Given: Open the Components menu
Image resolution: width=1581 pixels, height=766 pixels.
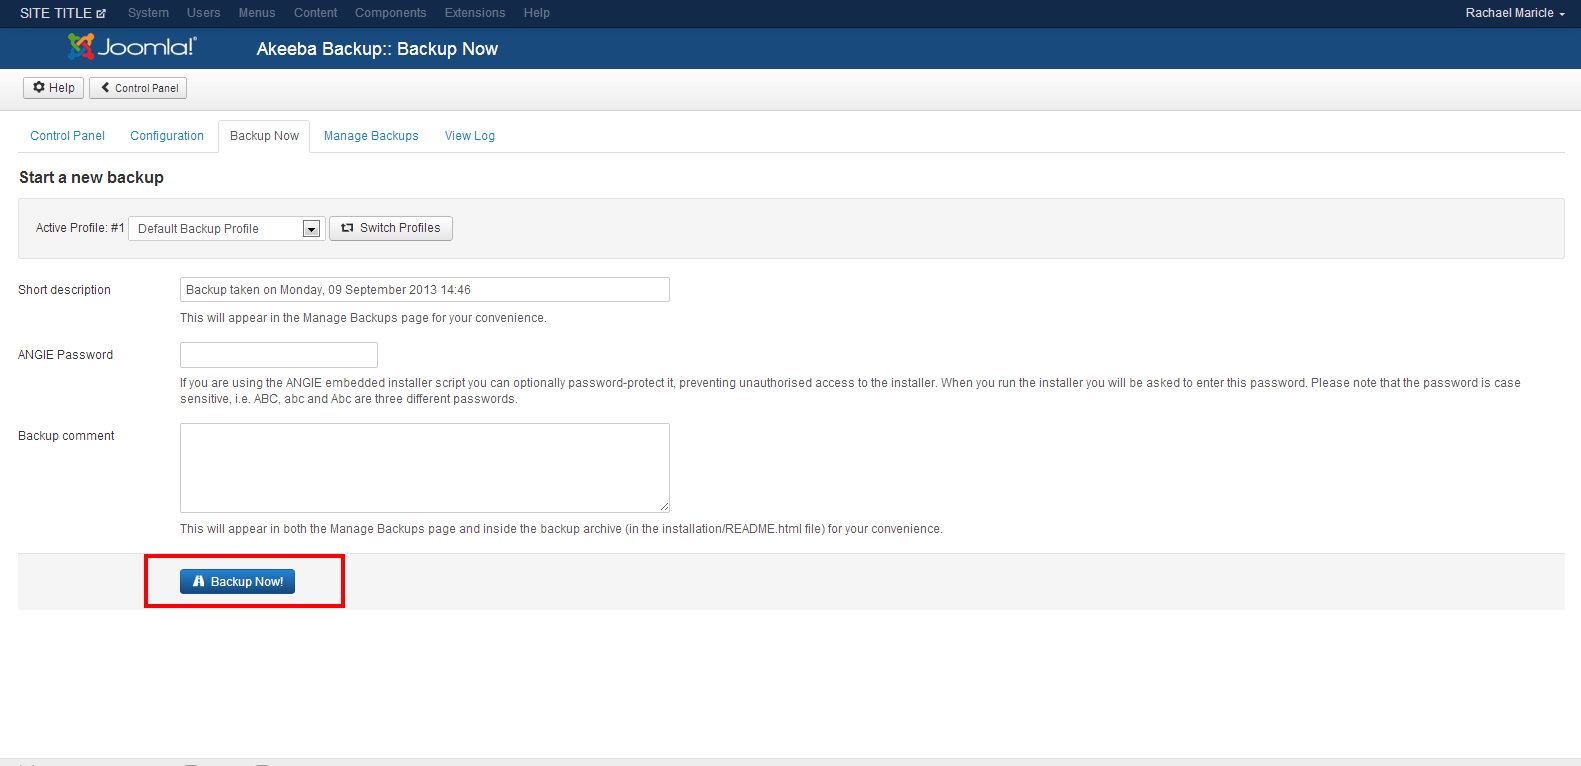Looking at the screenshot, I should pyautogui.click(x=390, y=13).
